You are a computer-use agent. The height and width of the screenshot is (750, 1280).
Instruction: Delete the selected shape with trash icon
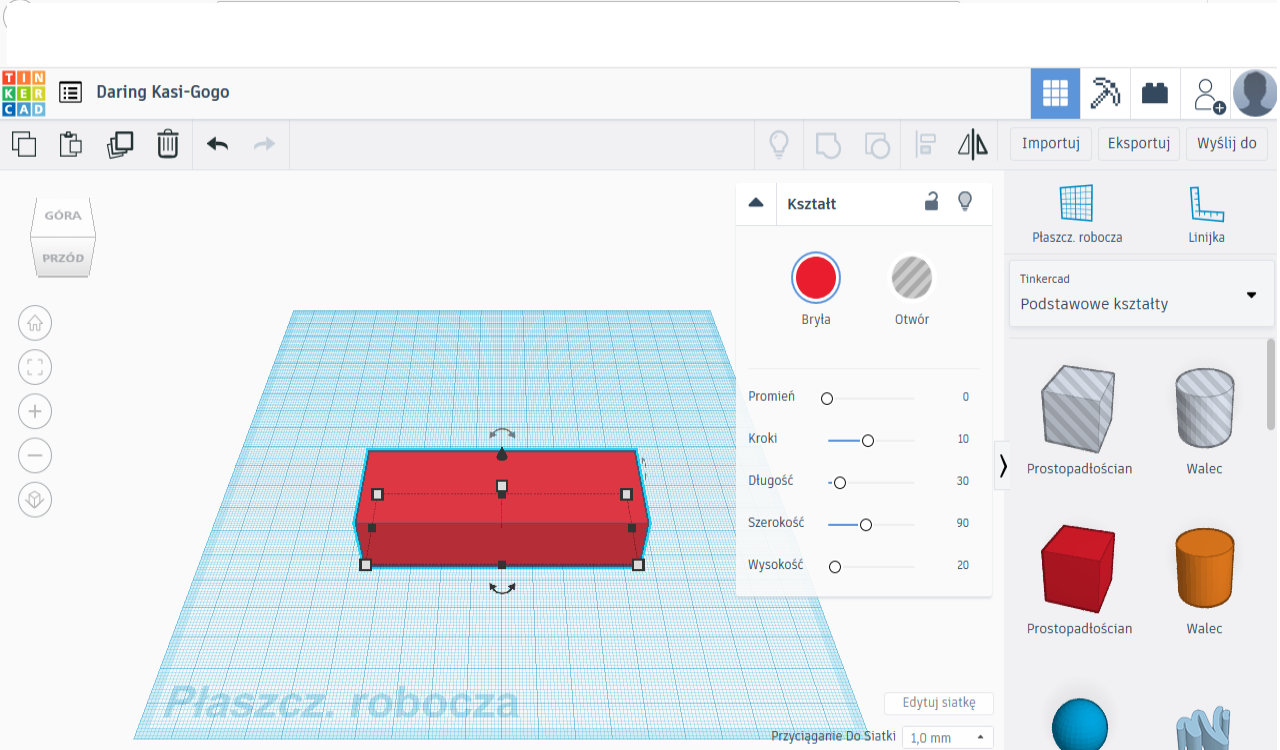[x=168, y=144]
